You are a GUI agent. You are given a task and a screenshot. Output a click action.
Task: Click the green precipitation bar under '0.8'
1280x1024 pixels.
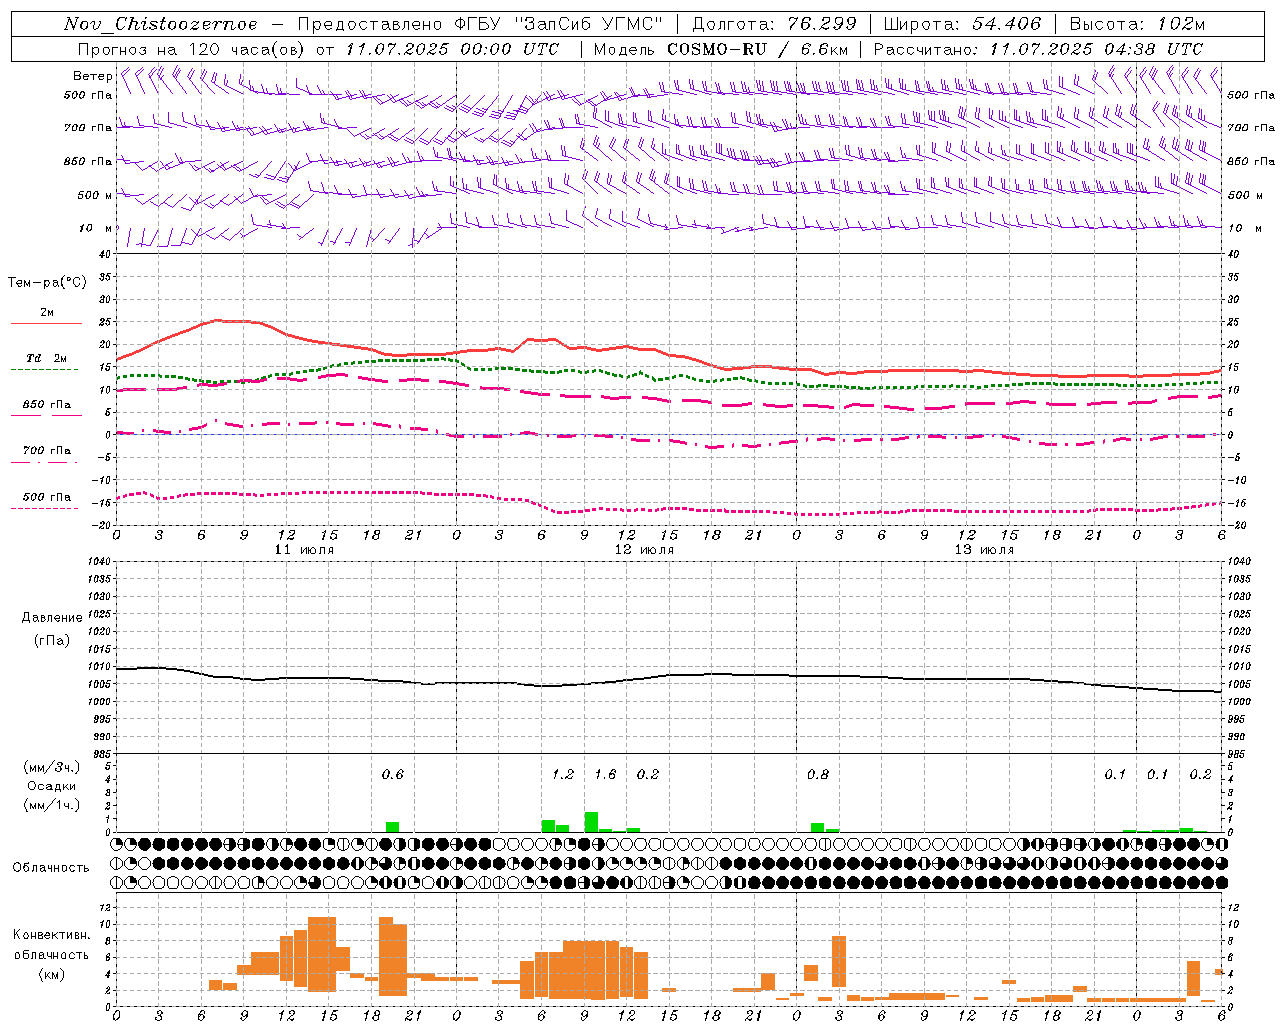click(x=818, y=828)
